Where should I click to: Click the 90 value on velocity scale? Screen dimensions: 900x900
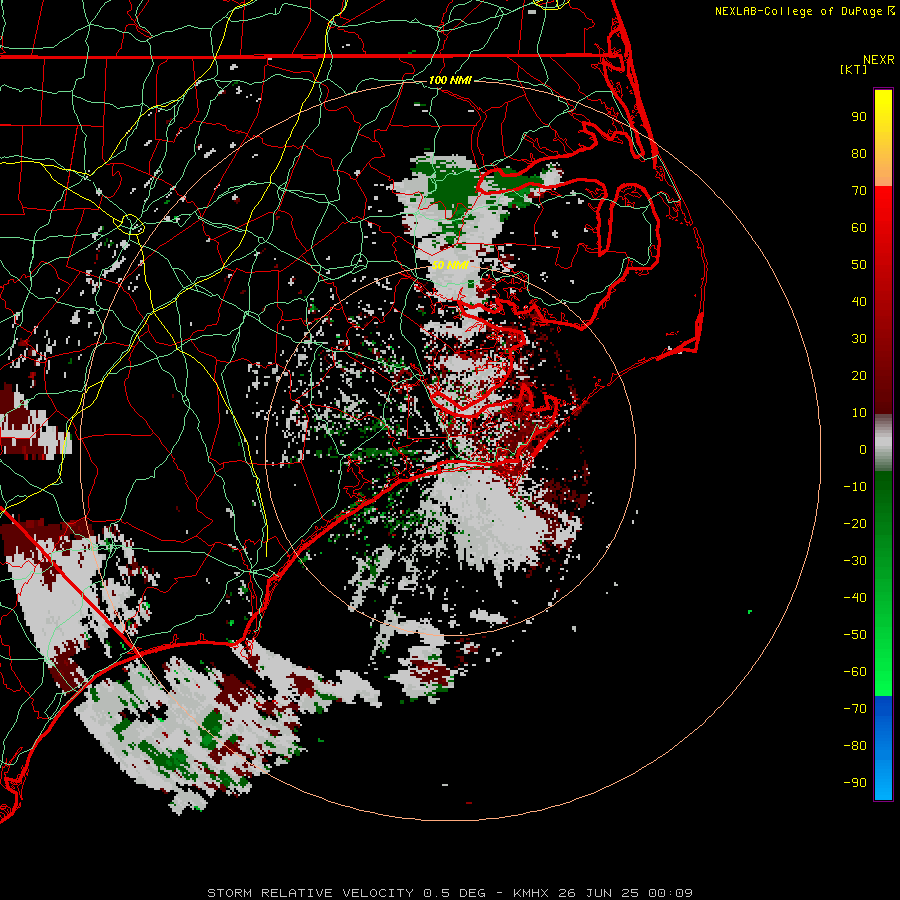859,117
